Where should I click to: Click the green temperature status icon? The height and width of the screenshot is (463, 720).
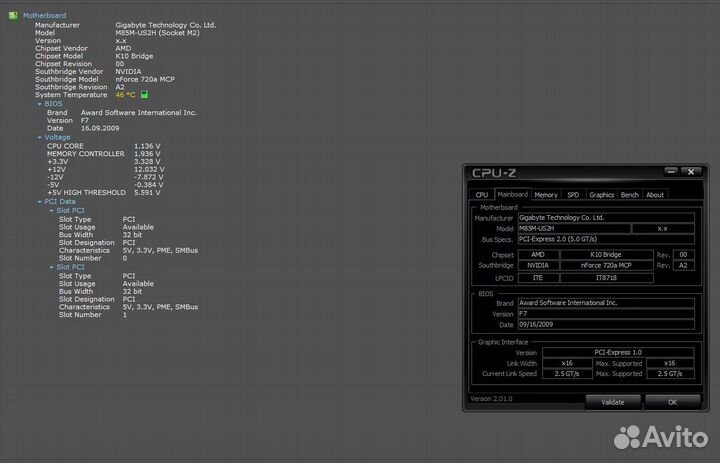[x=145, y=94]
